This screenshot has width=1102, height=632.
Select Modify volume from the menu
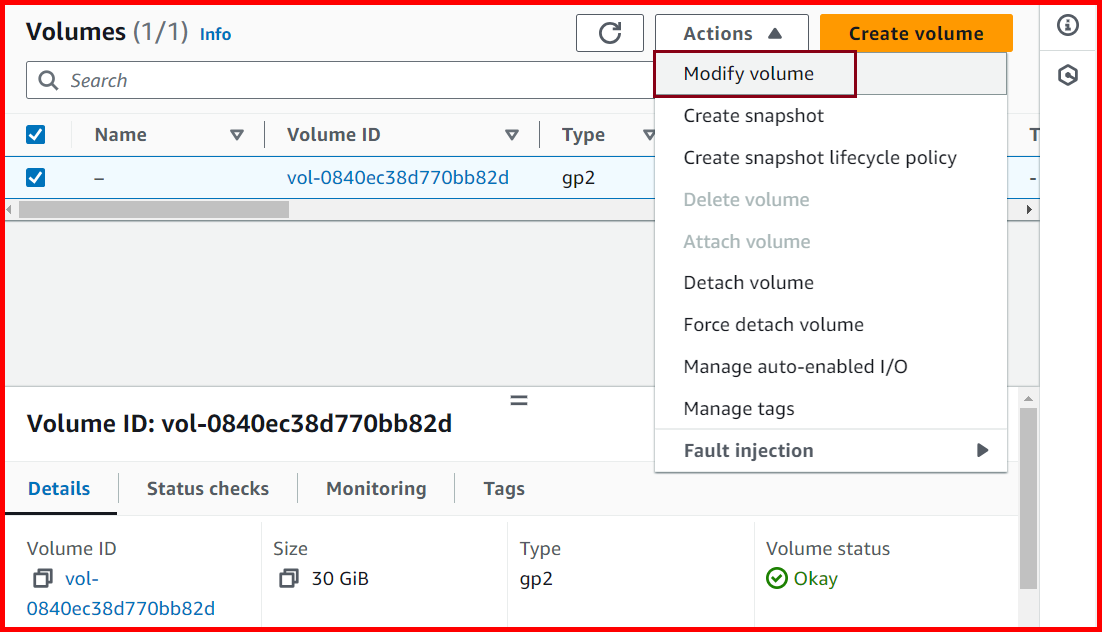[751, 73]
